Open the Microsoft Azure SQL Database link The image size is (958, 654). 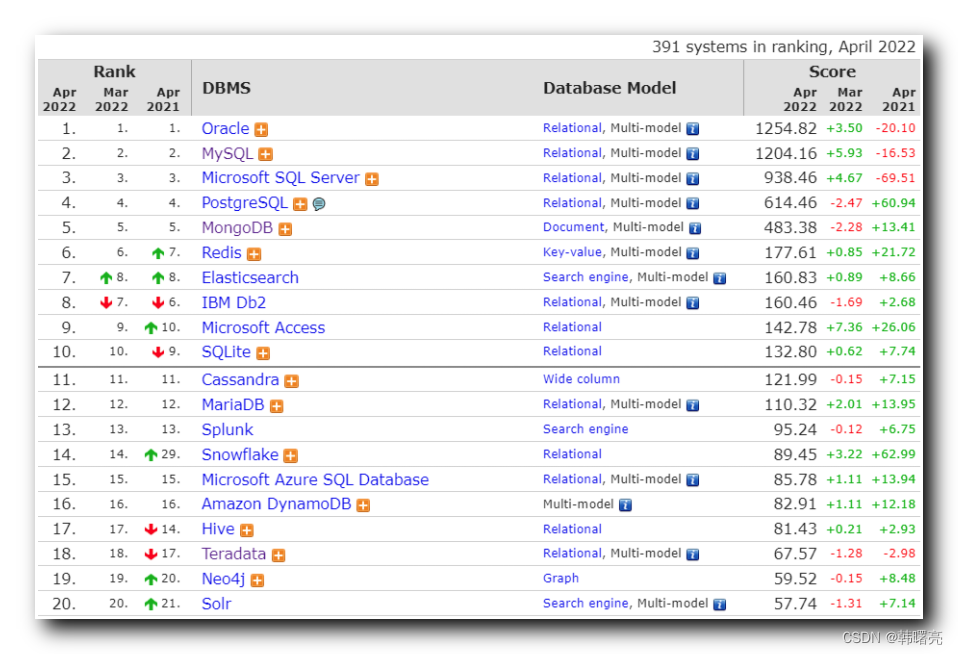tap(315, 480)
